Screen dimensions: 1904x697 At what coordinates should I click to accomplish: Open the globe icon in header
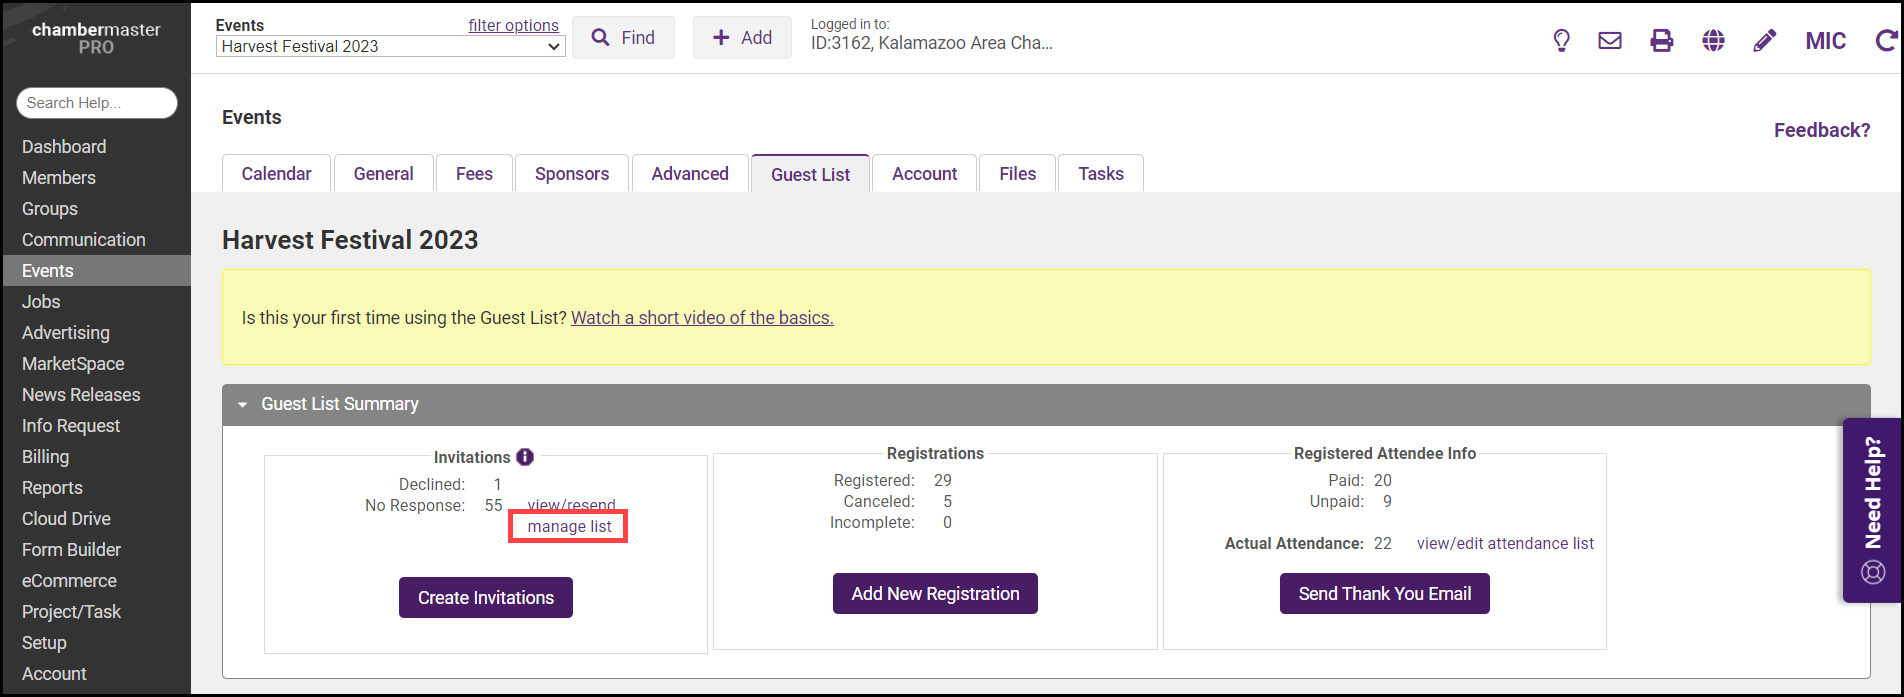[1713, 41]
